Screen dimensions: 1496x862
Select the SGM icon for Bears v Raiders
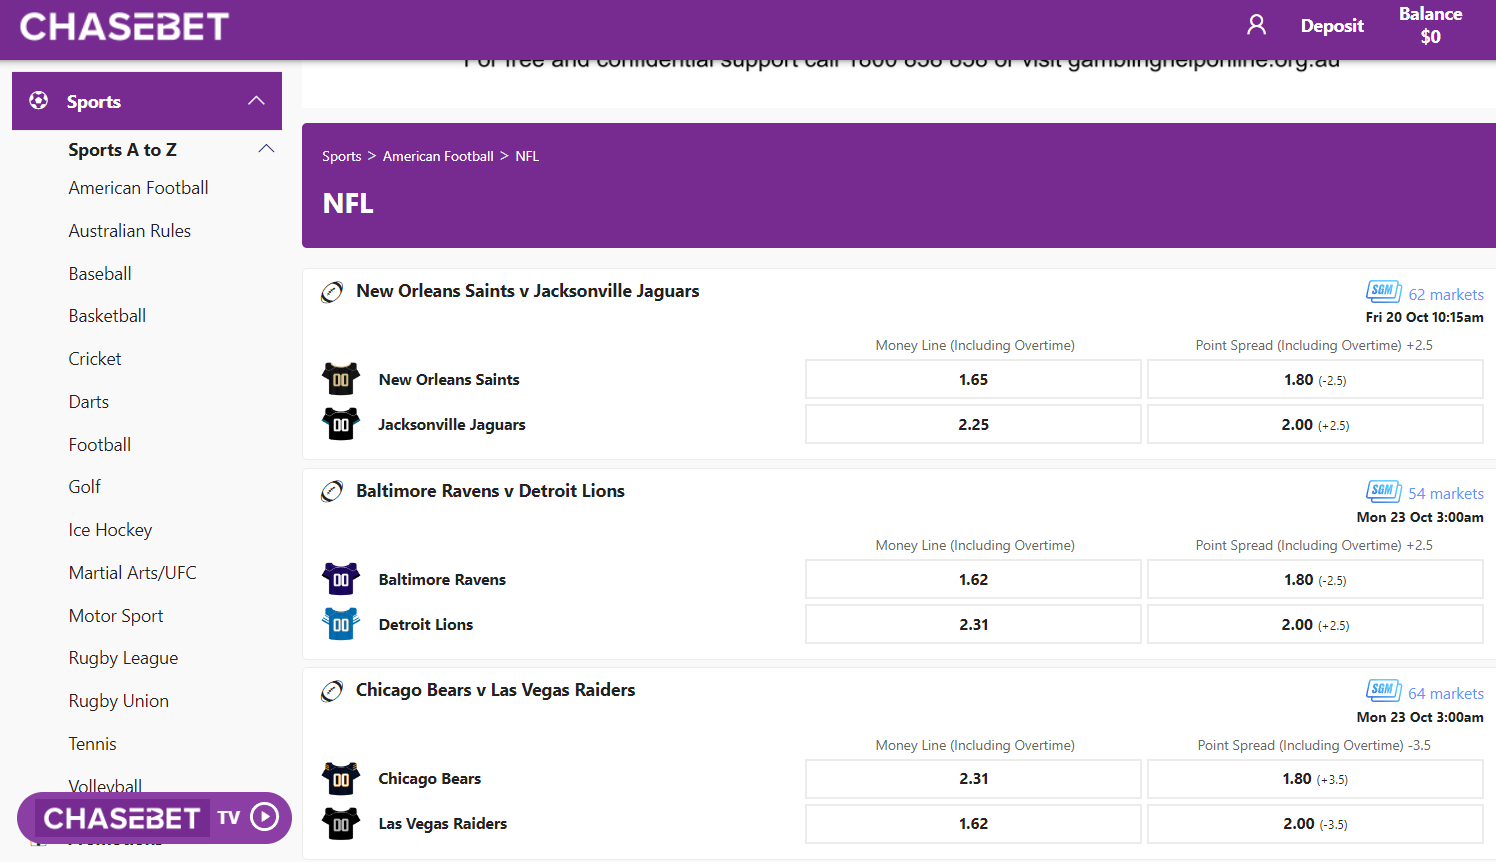click(1383, 690)
